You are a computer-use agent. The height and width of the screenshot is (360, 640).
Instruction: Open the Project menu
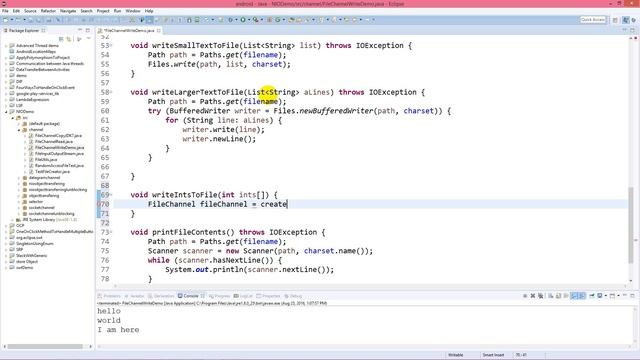click(103, 11)
